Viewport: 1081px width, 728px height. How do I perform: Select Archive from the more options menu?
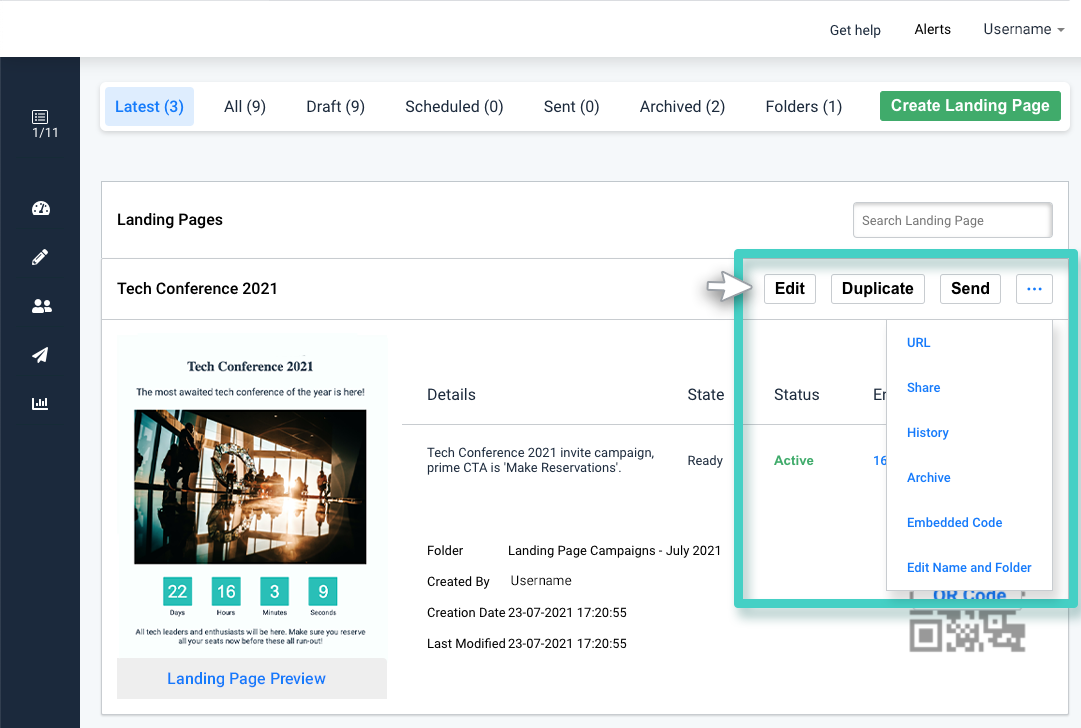[x=928, y=478]
